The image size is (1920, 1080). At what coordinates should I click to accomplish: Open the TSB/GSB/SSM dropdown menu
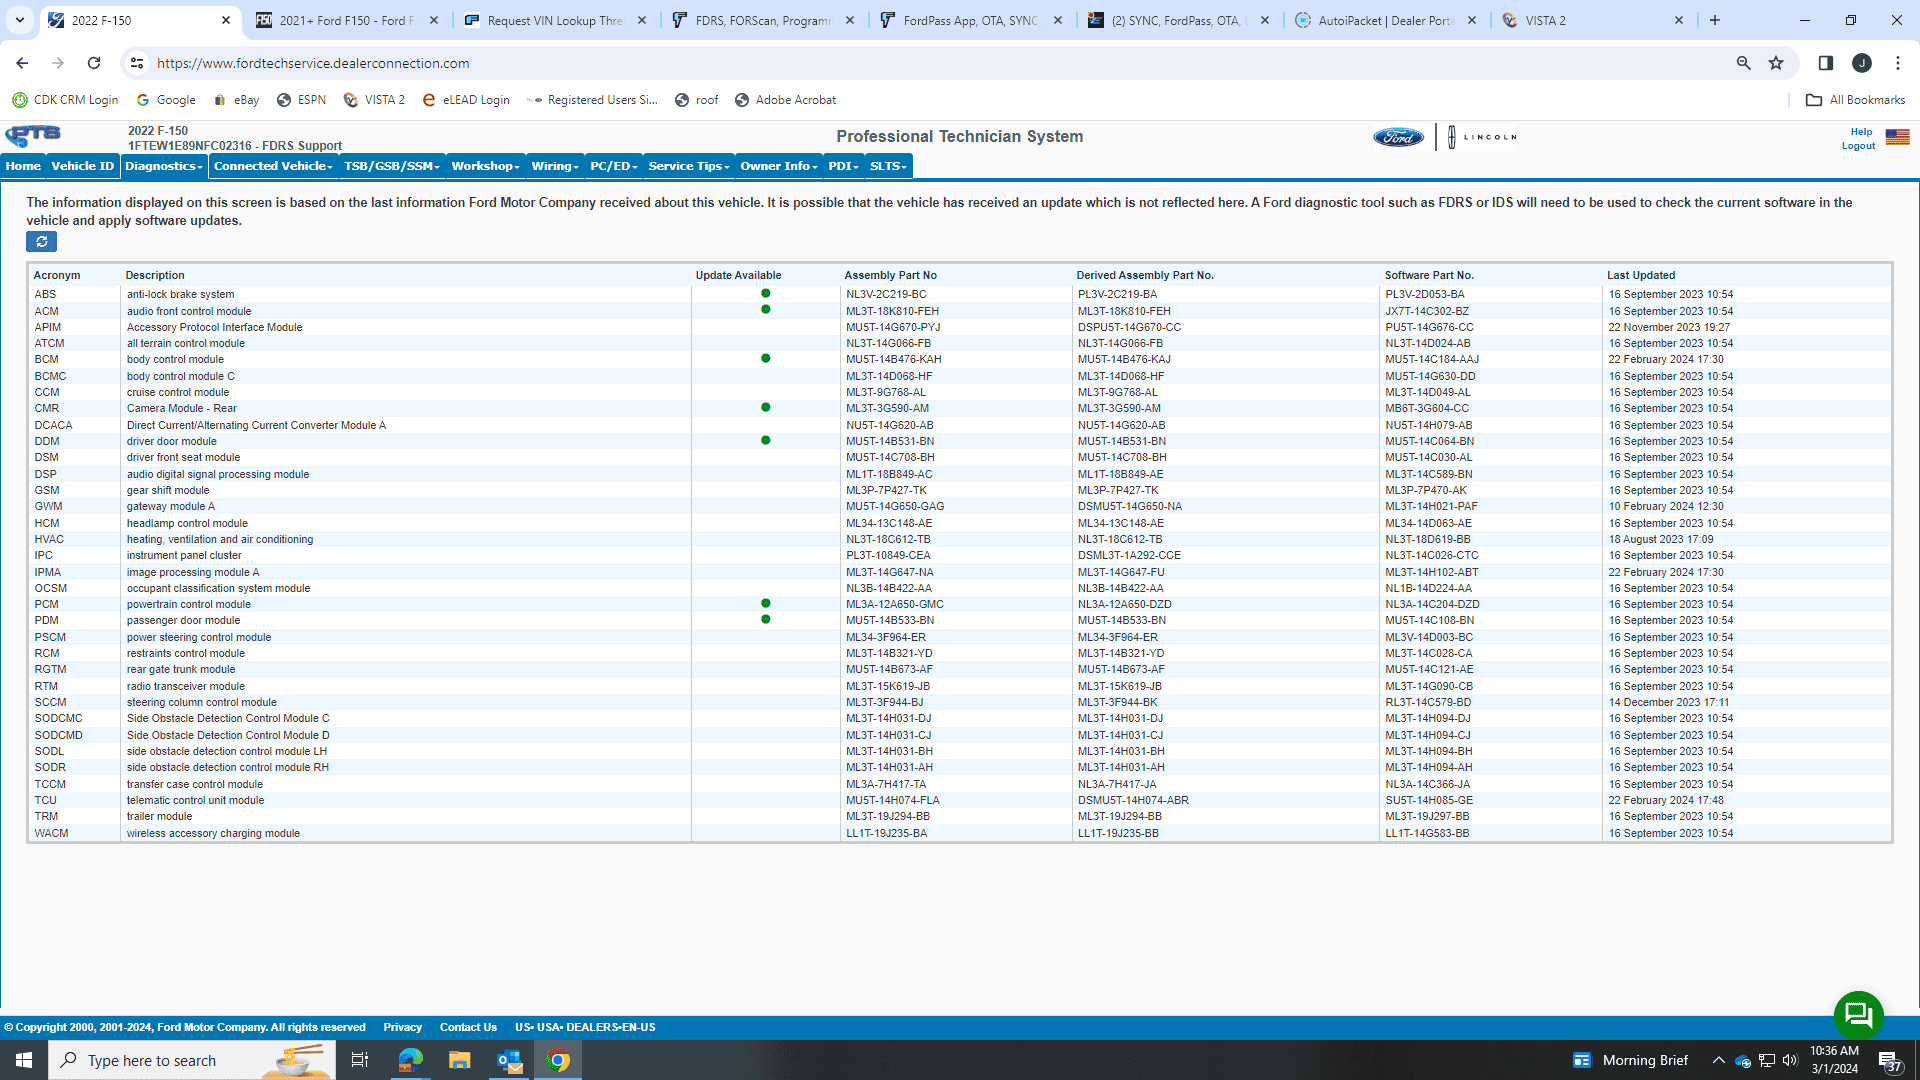(x=391, y=166)
